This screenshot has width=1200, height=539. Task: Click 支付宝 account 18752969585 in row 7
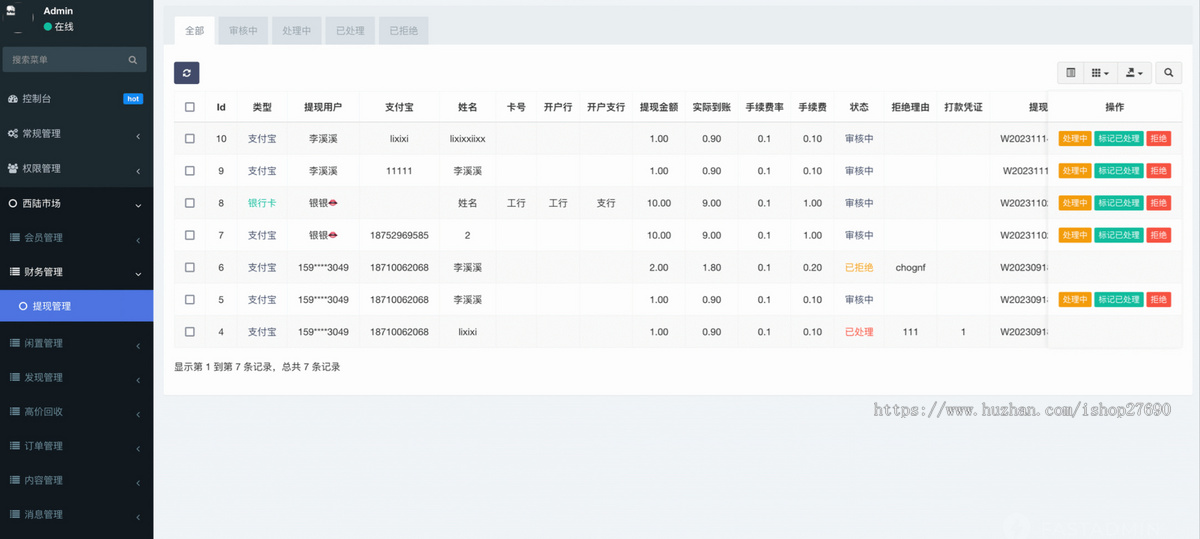(x=399, y=235)
